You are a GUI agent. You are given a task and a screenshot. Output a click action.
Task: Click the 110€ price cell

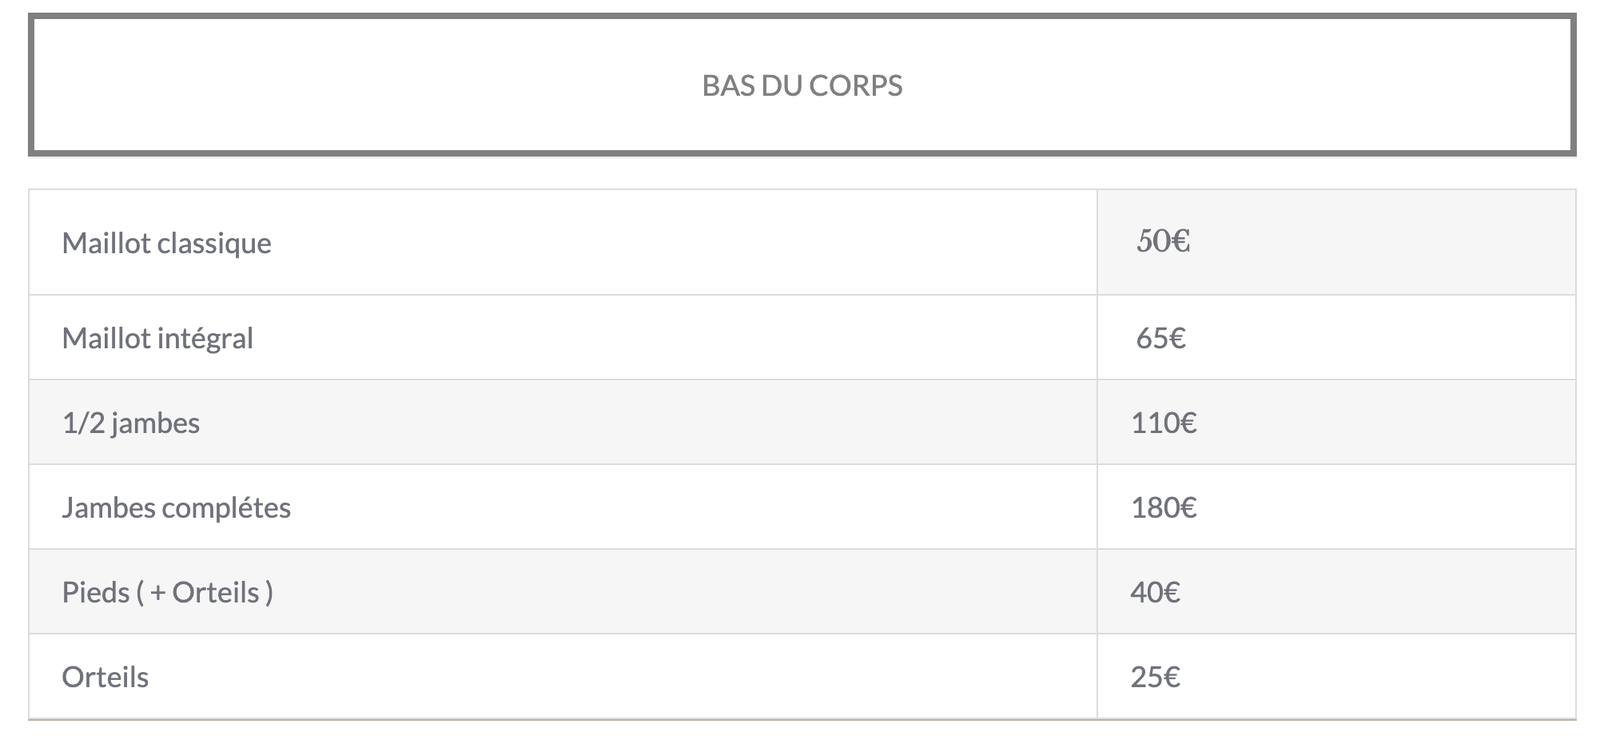pyautogui.click(x=1336, y=422)
